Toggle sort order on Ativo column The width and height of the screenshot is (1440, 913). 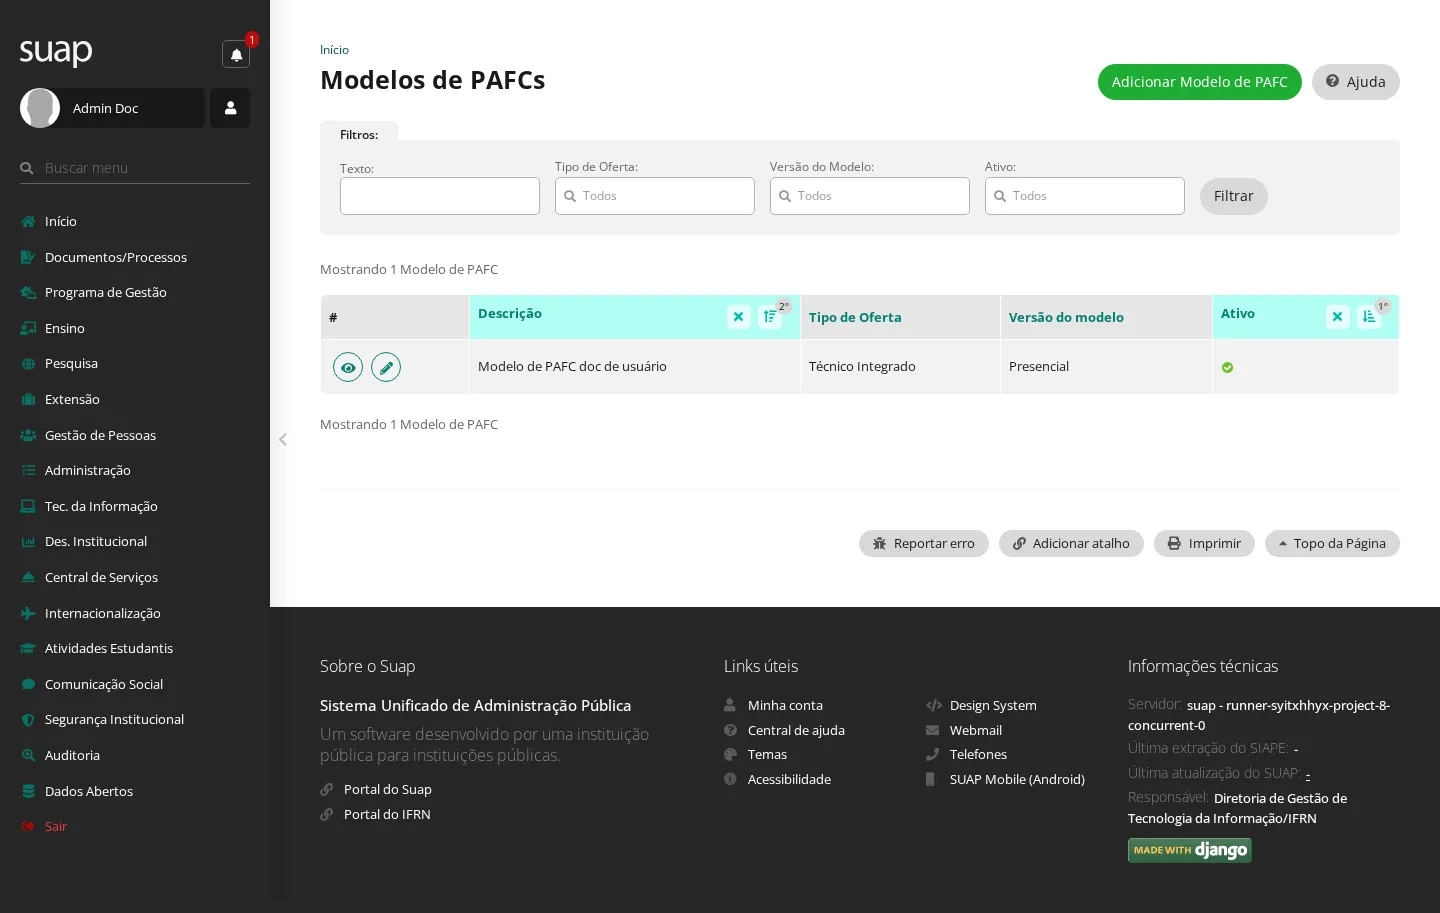pyautogui.click(x=1369, y=317)
